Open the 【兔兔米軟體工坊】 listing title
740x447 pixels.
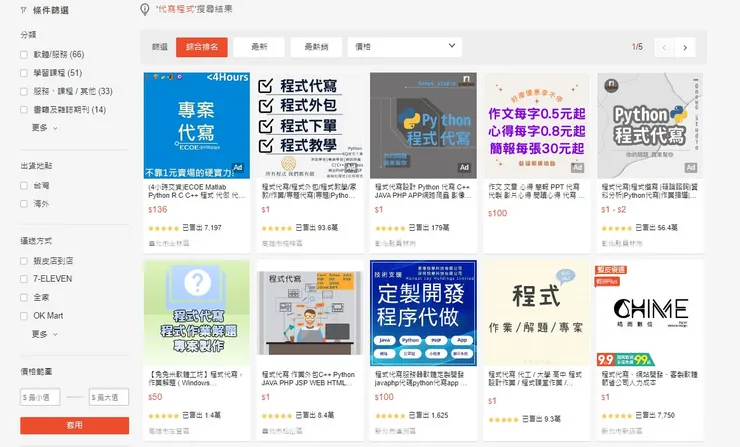196,379
